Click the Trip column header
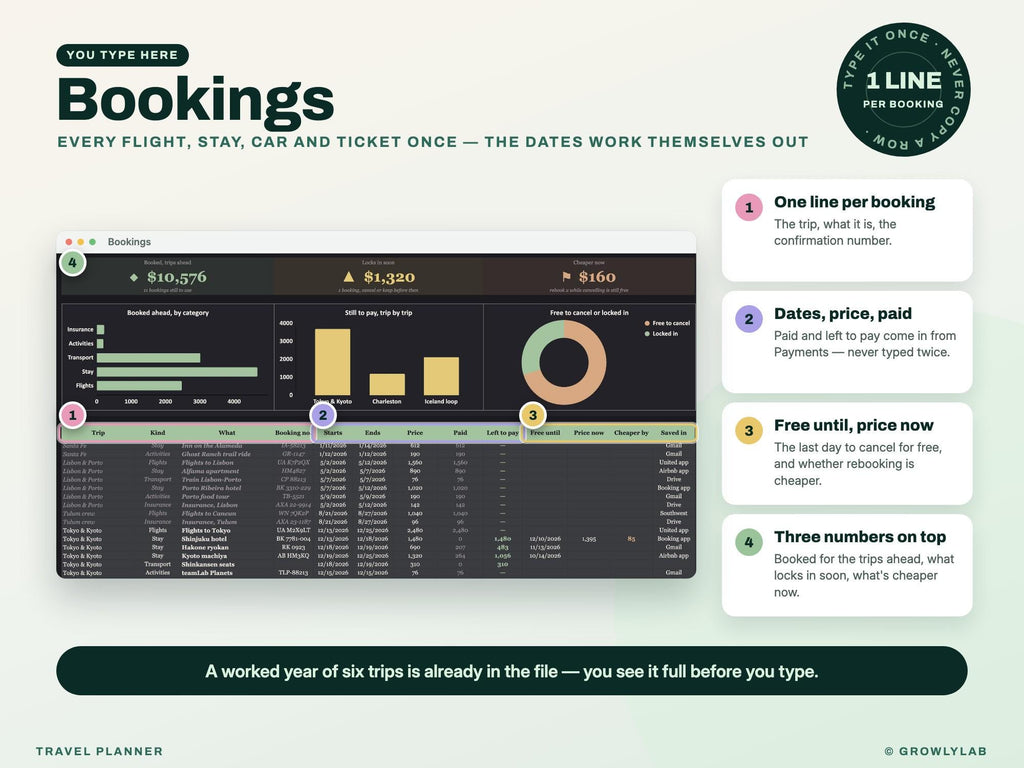The width and height of the screenshot is (1024, 768). coord(98,433)
